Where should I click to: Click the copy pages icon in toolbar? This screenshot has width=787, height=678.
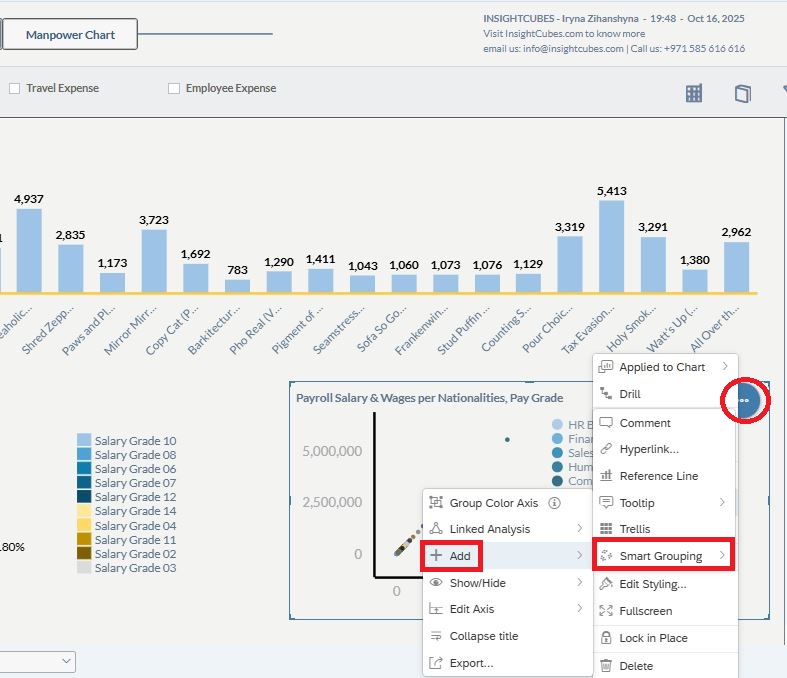742,93
